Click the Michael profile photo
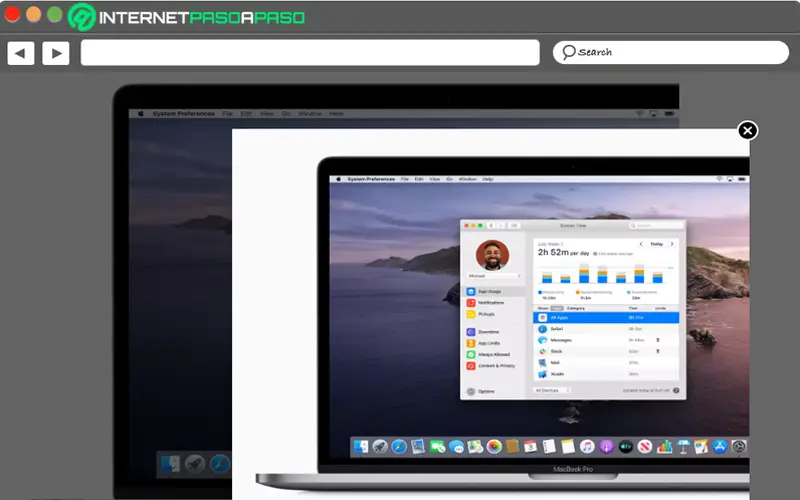This screenshot has width=800, height=500. pyautogui.click(x=492, y=255)
